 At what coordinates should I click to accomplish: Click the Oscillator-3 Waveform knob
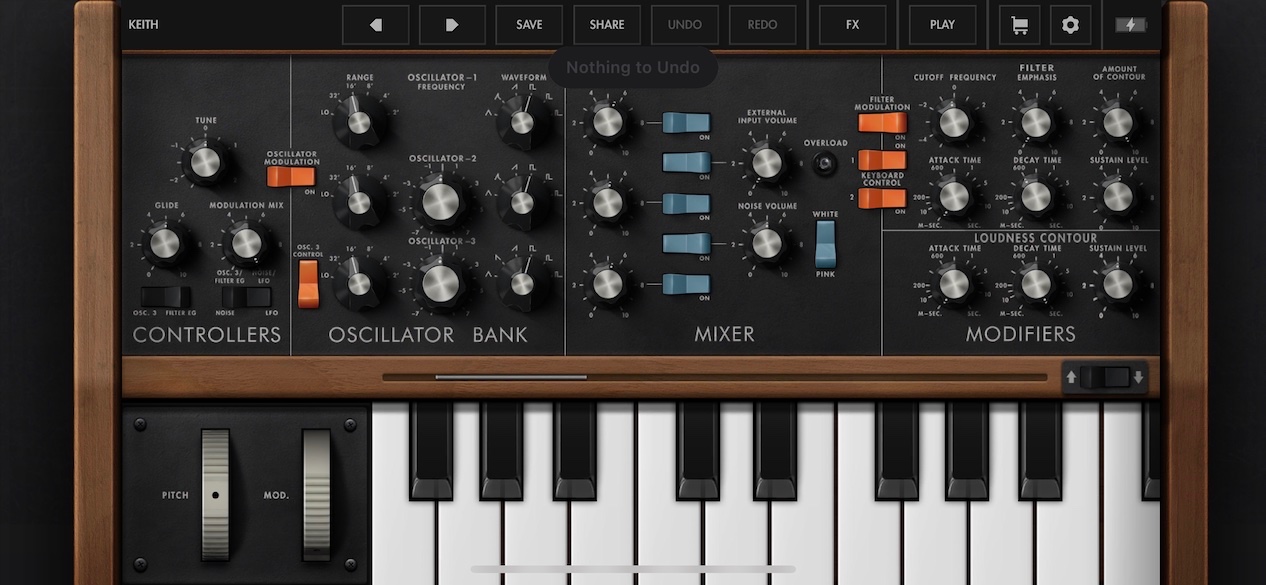tap(522, 283)
